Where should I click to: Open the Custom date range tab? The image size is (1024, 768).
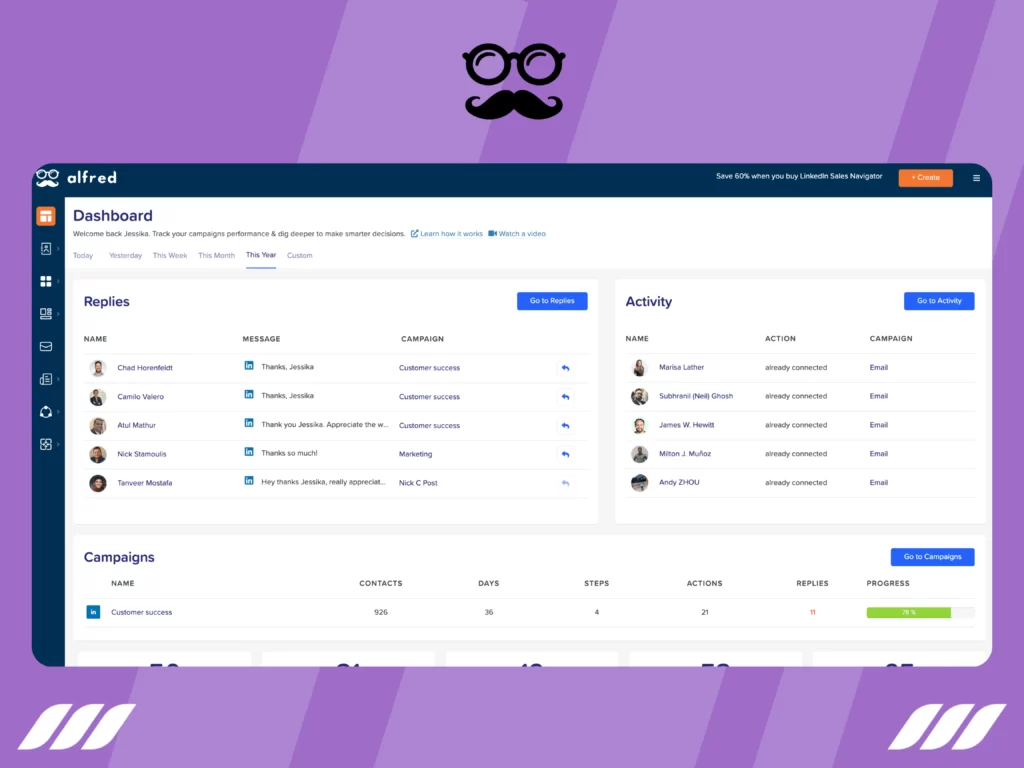(300, 255)
